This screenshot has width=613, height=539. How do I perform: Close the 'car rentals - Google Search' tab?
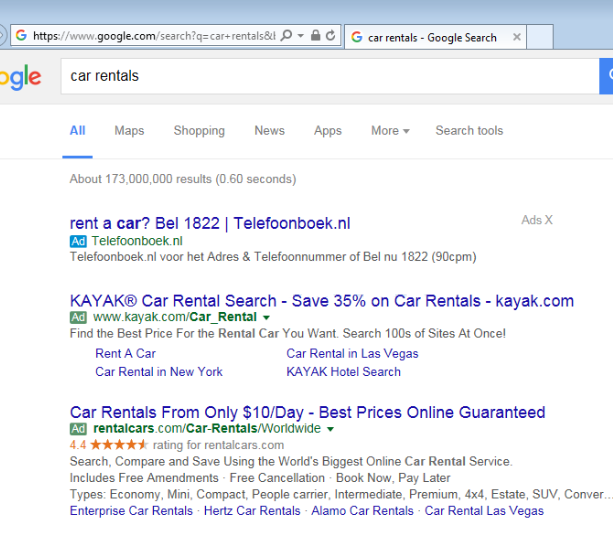(516, 37)
